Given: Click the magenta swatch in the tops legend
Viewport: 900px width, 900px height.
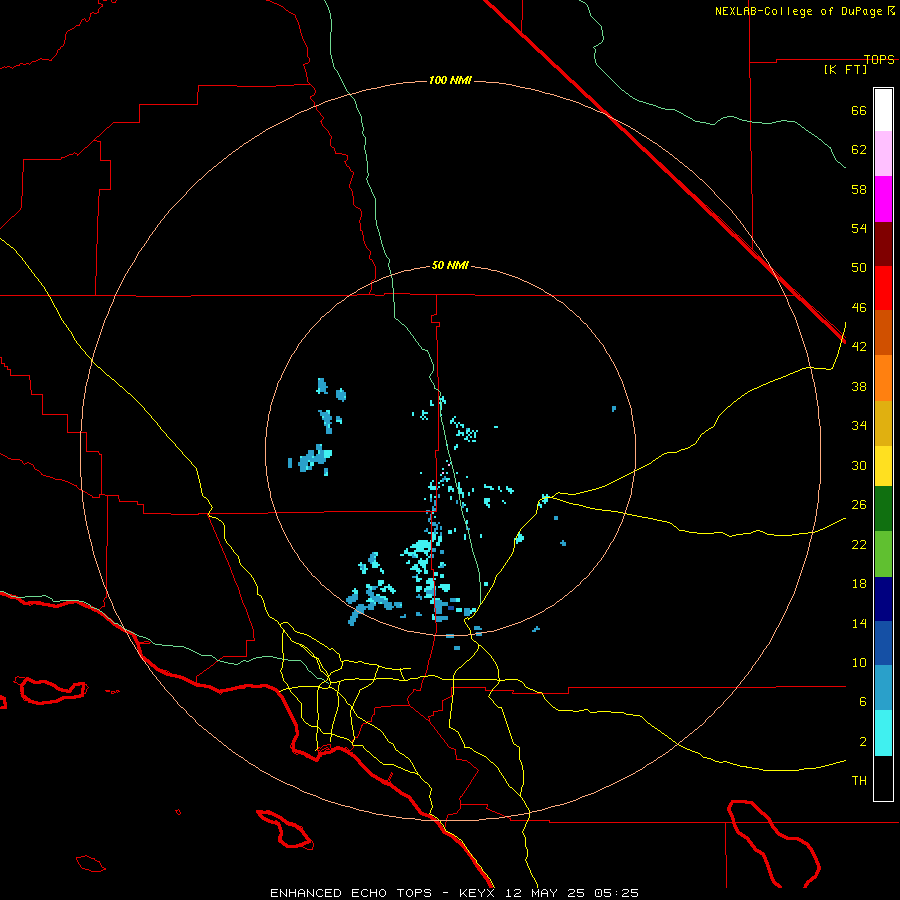Looking at the screenshot, I should 883,199.
